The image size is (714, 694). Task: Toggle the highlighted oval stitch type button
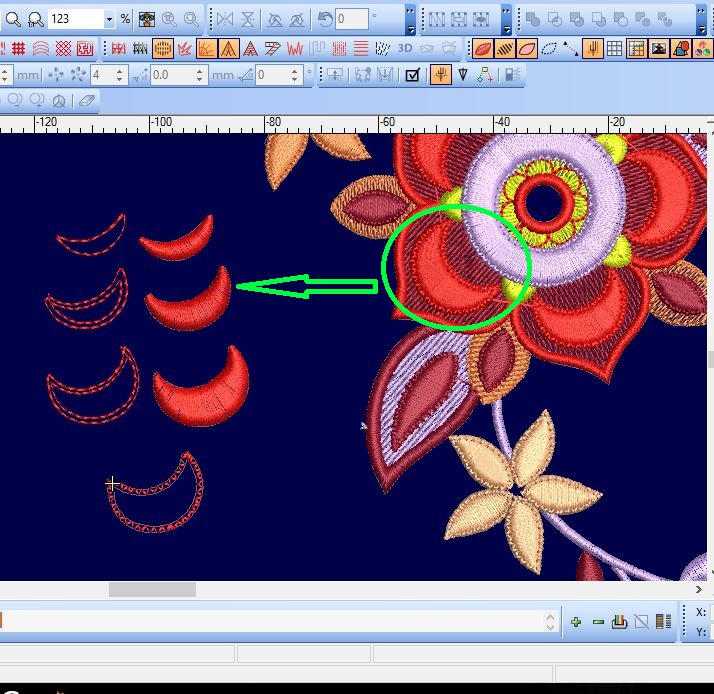pos(163,48)
